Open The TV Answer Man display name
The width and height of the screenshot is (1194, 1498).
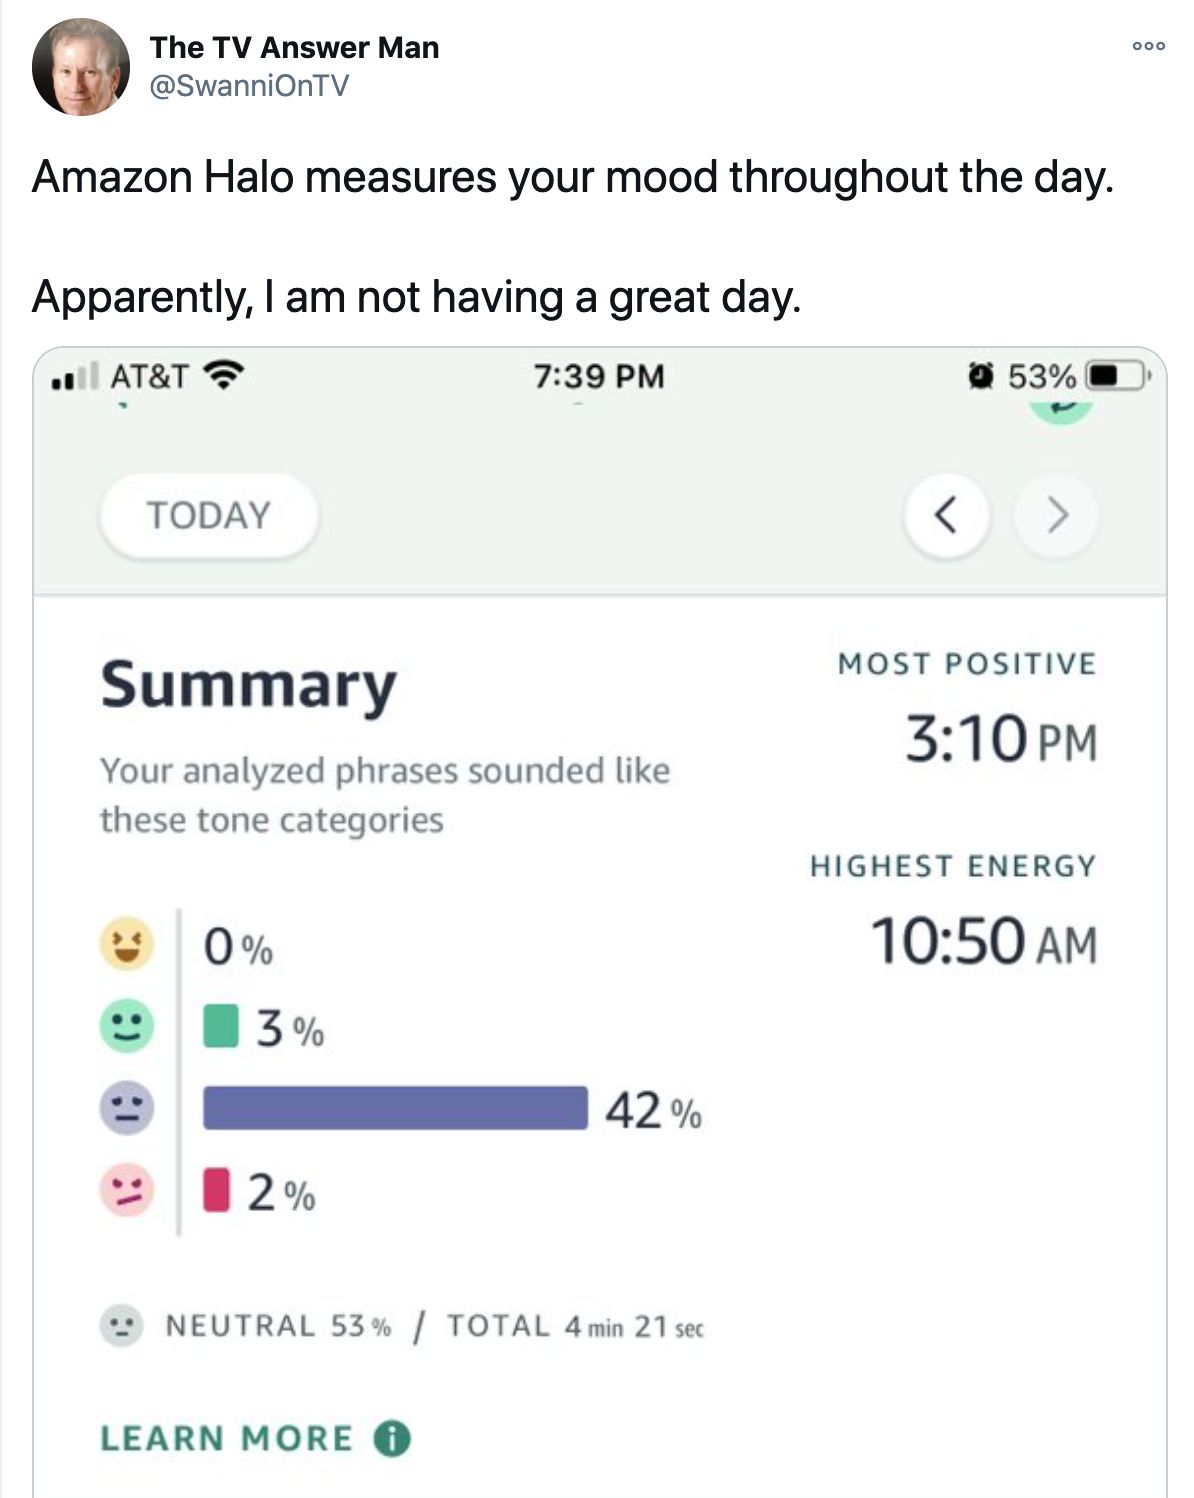(x=294, y=47)
